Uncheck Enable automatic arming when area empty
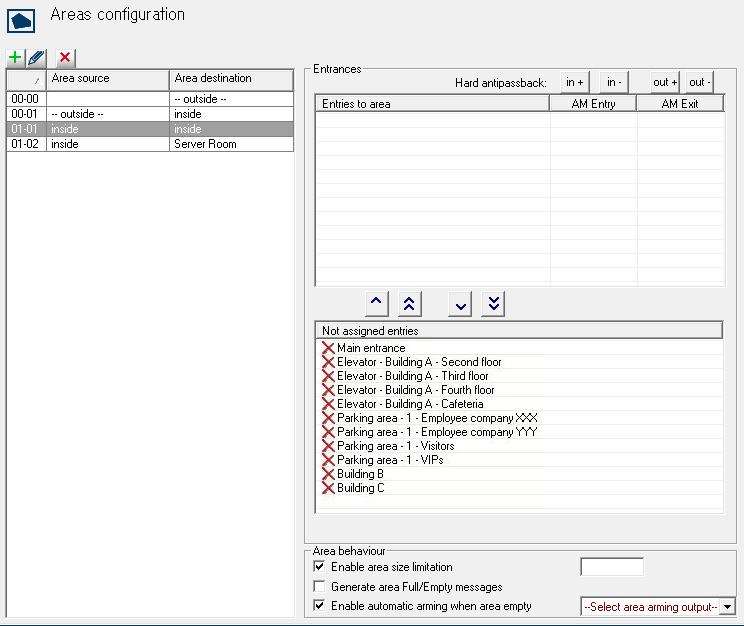 [319, 606]
